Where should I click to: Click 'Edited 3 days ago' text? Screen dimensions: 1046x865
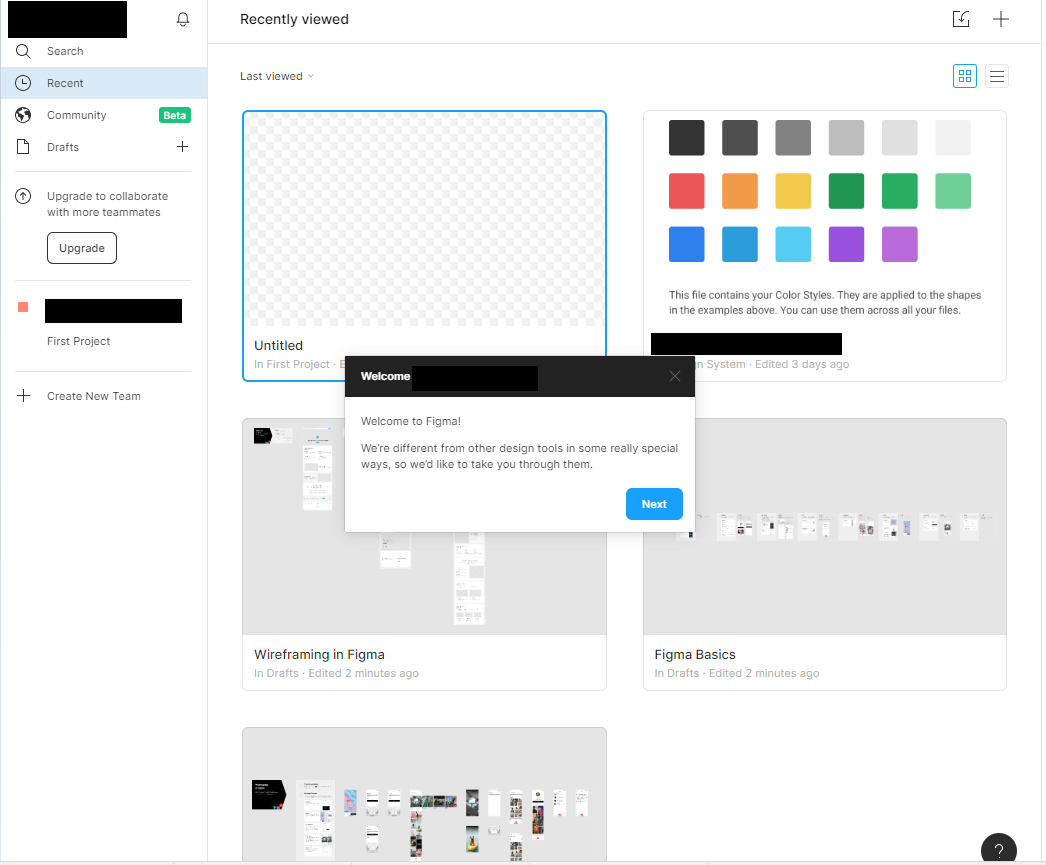coord(802,364)
